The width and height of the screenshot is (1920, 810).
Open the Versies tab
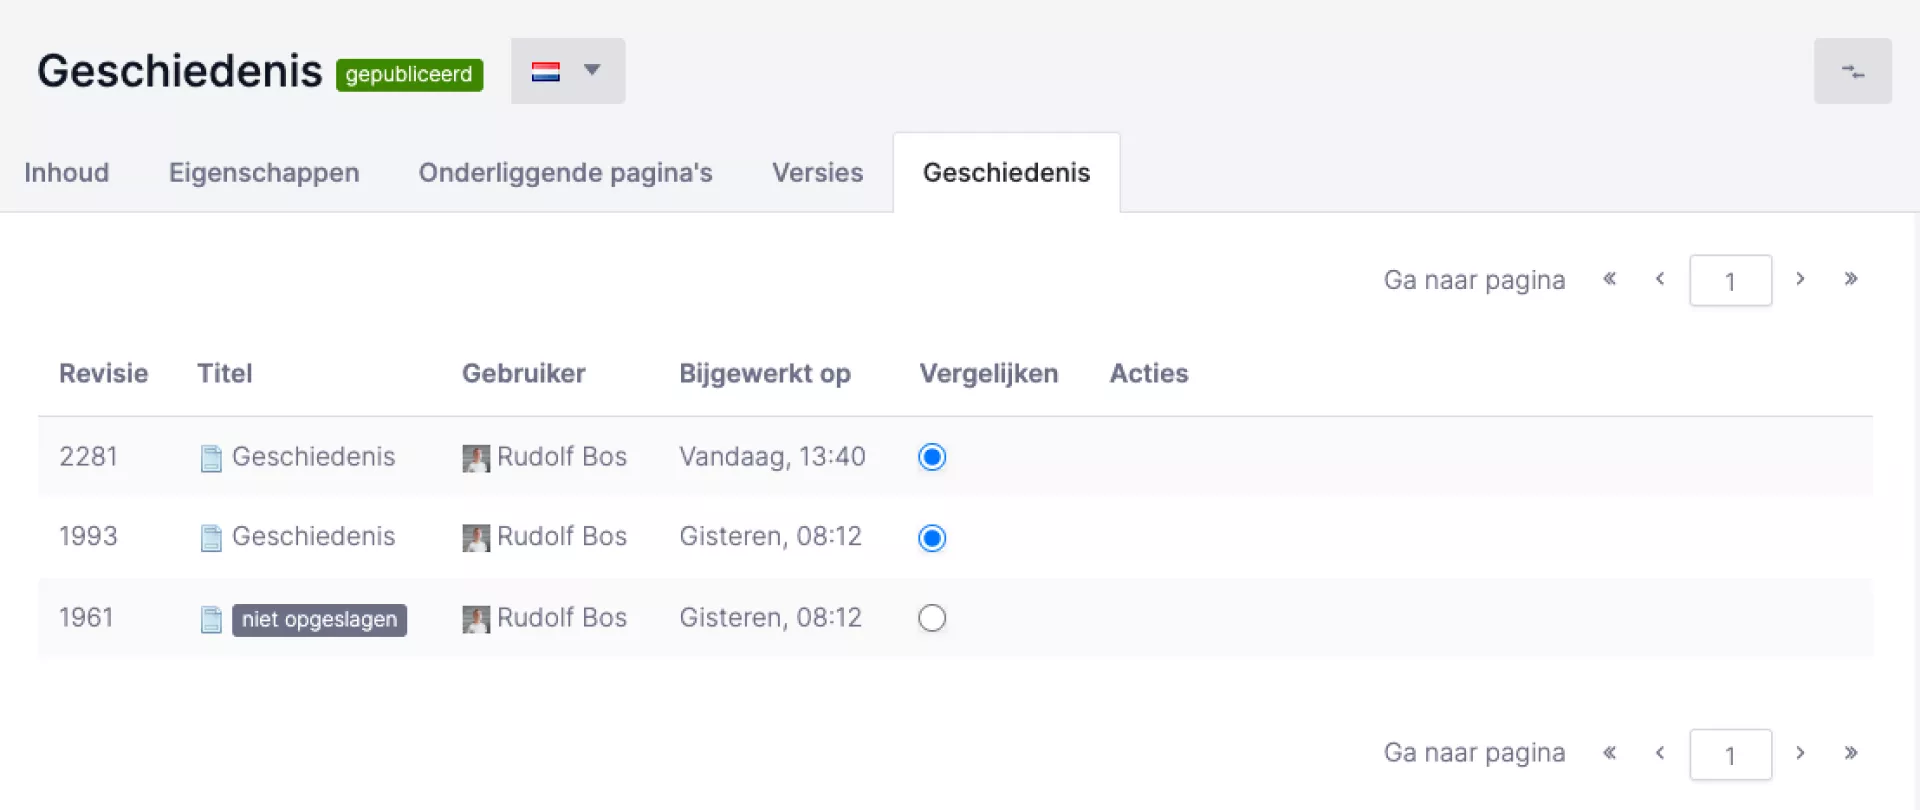pyautogui.click(x=817, y=172)
